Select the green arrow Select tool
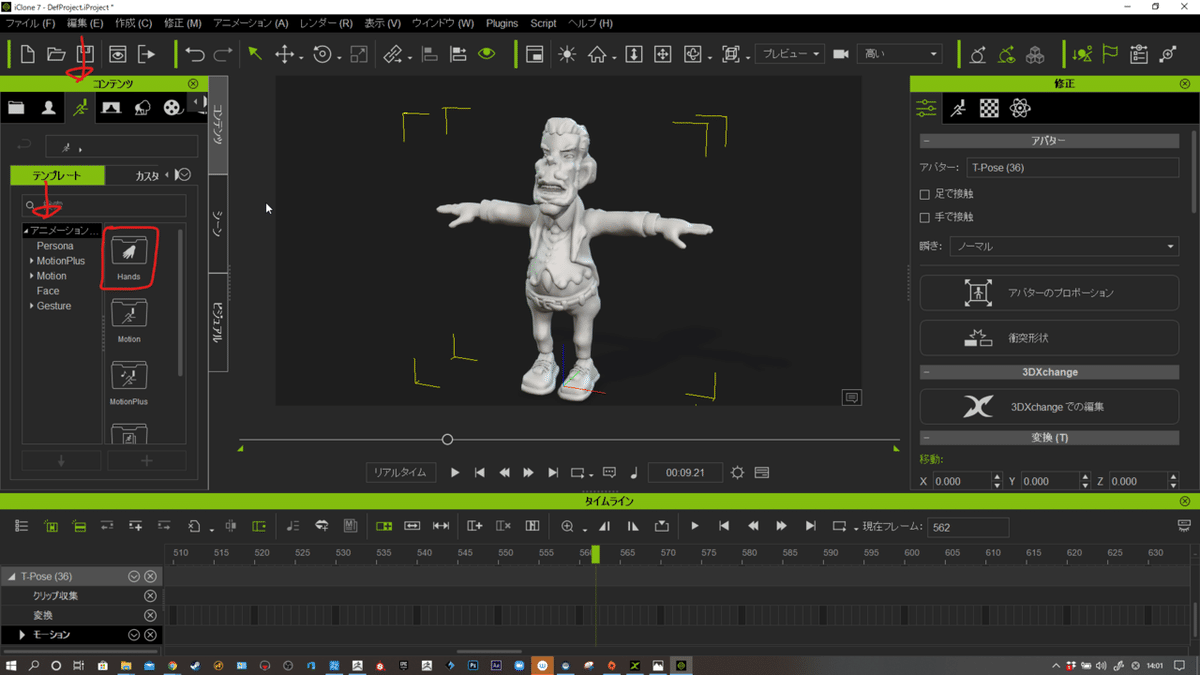 (256, 54)
